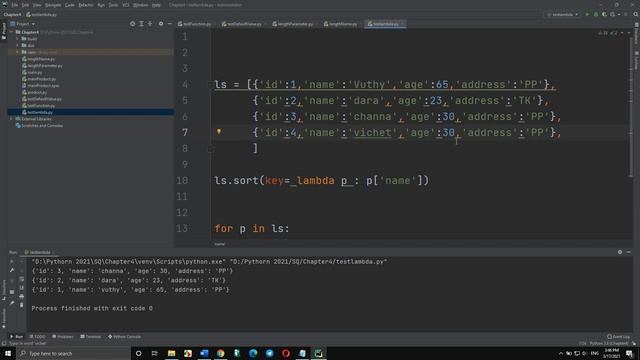
Task: Click wrench settings icon in Run panel
Action: tap(12, 270)
